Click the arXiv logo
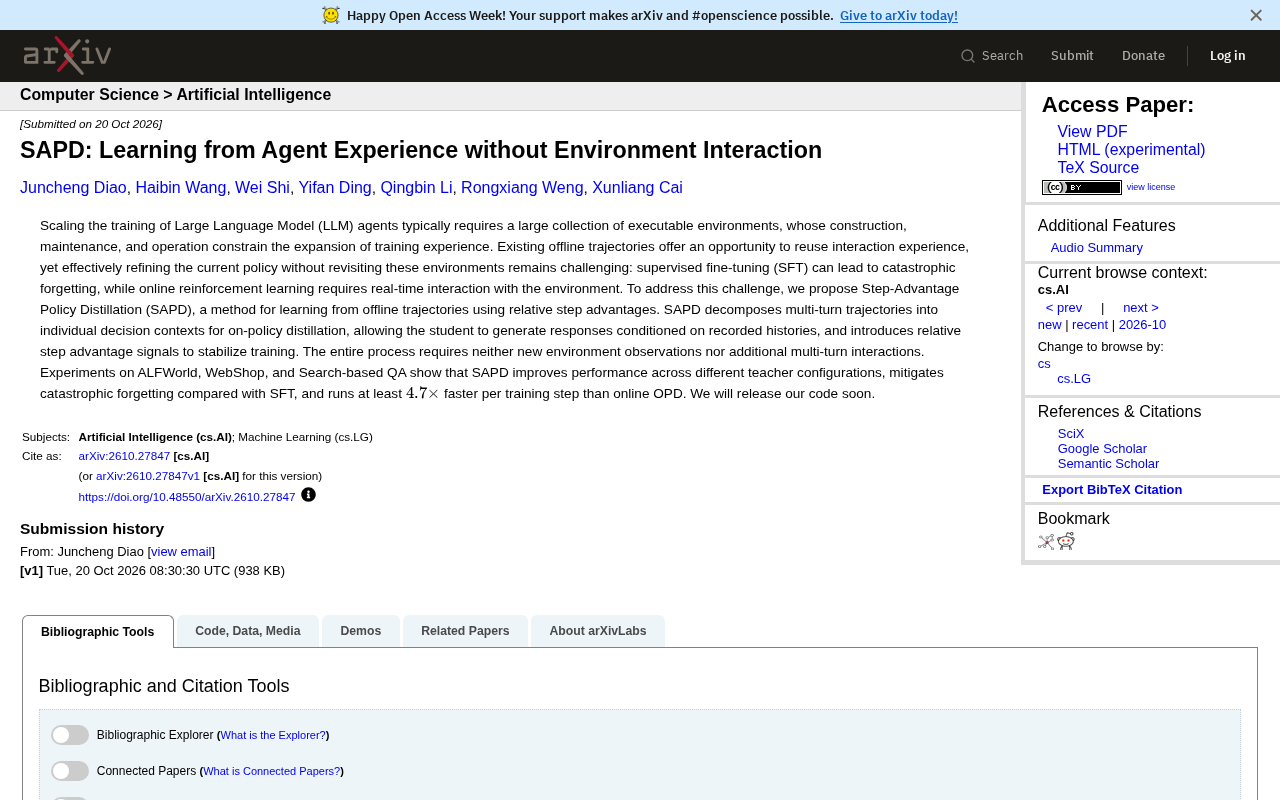 [x=67, y=55]
